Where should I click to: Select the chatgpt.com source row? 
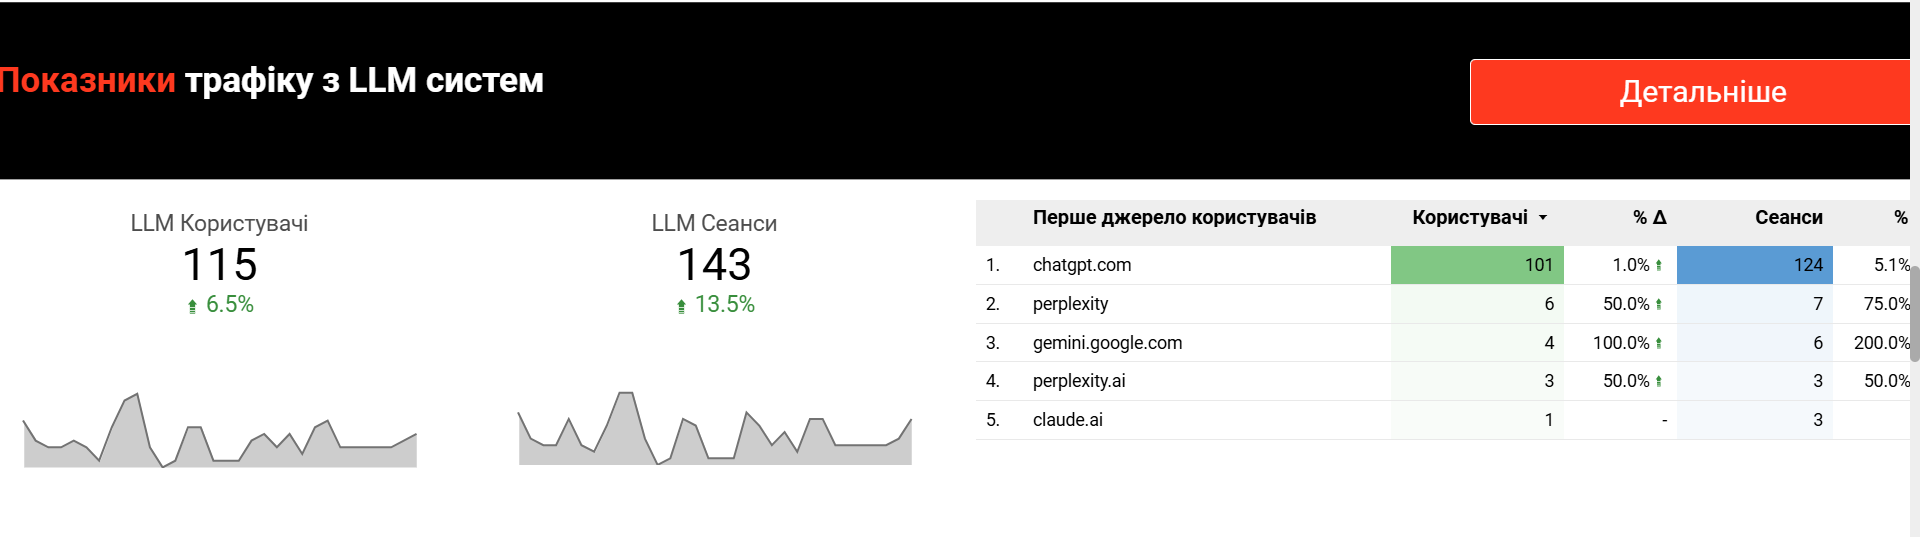(1082, 265)
